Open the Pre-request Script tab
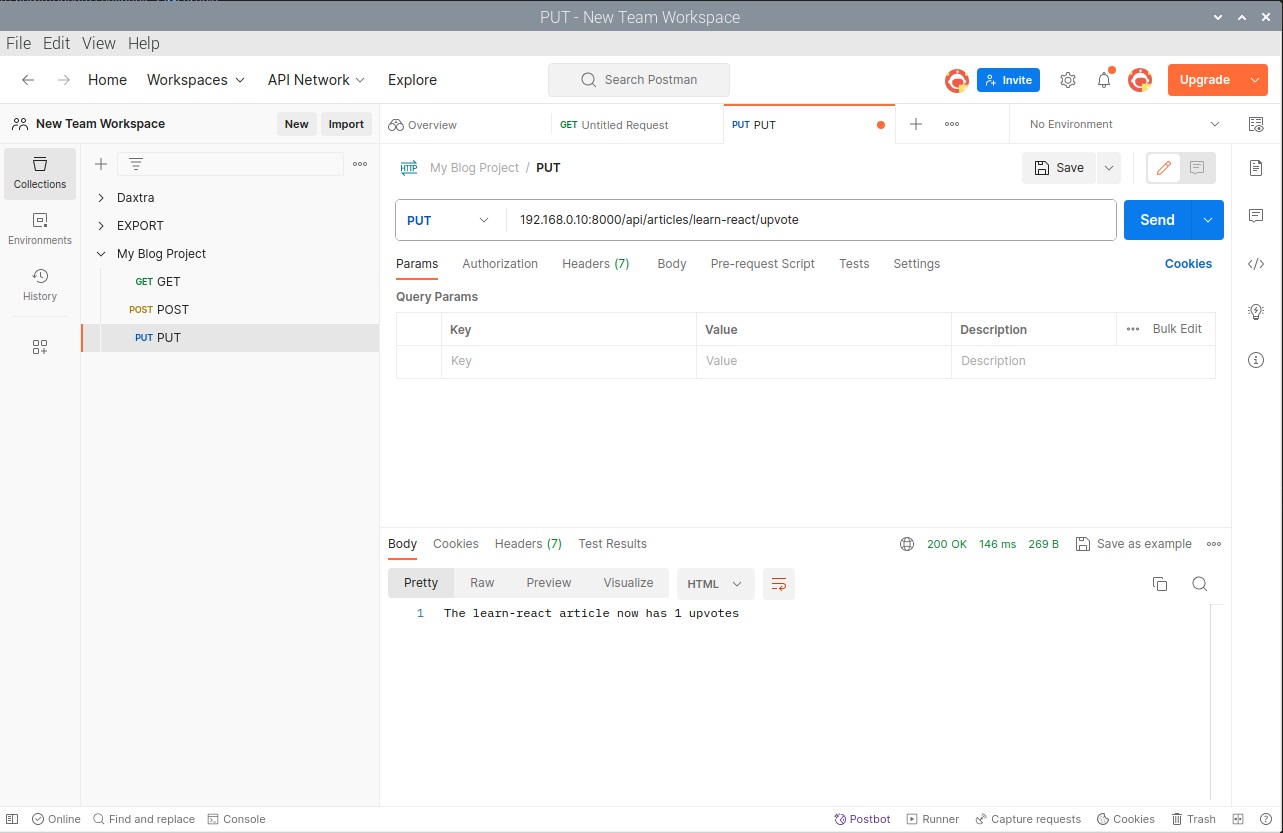Image resolution: width=1283 pixels, height=833 pixels. [x=763, y=264]
